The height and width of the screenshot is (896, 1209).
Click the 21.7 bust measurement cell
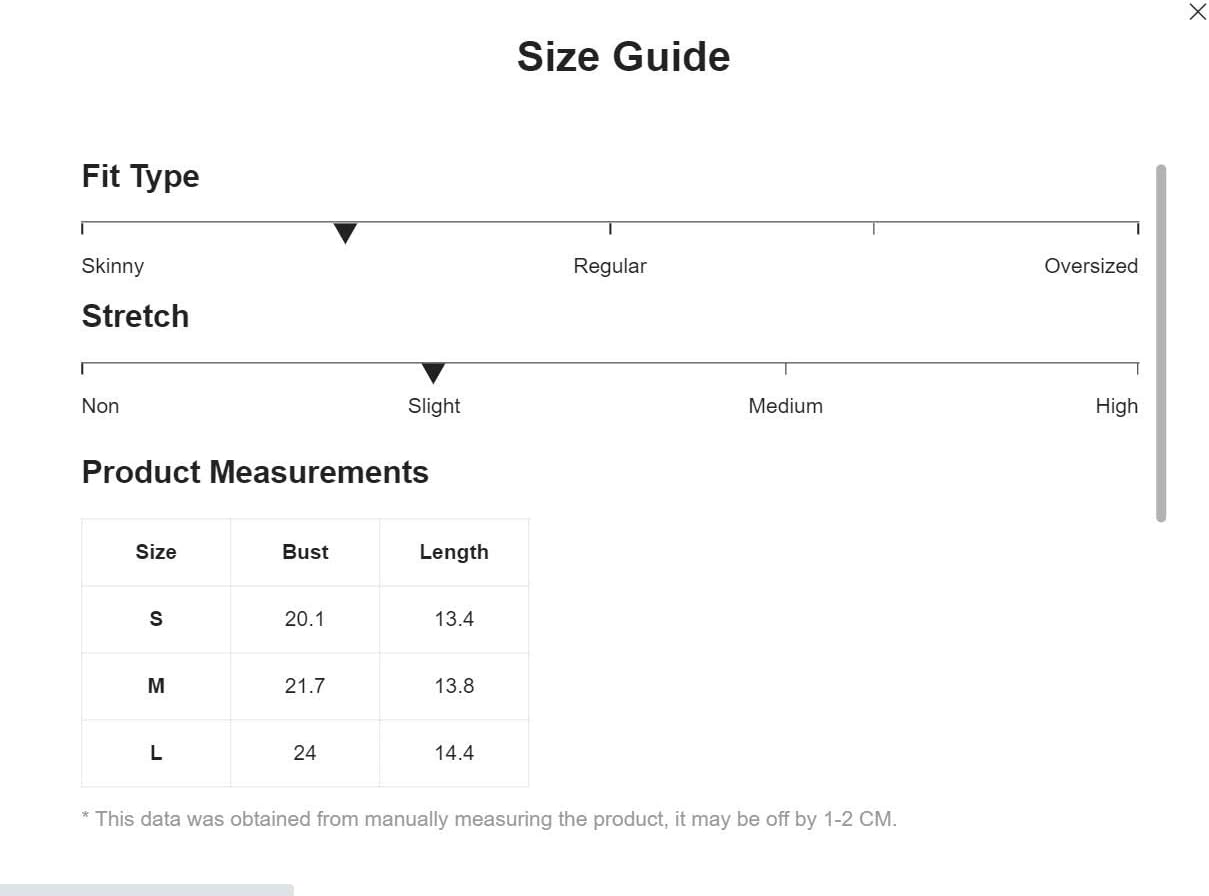(x=305, y=686)
